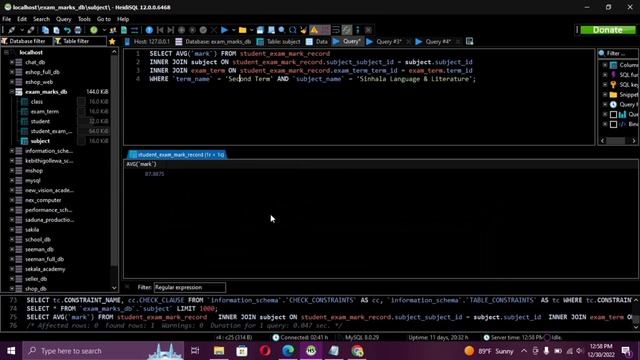This screenshot has height=360, width=640.
Task: Open the File menu
Action: (x=7, y=19)
